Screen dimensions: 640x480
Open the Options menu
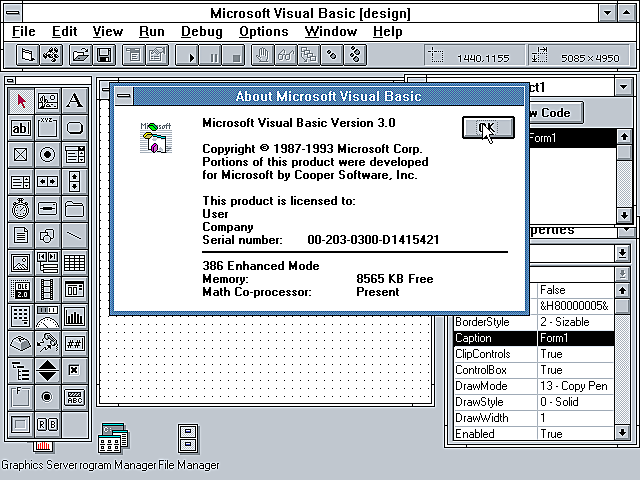tap(264, 31)
